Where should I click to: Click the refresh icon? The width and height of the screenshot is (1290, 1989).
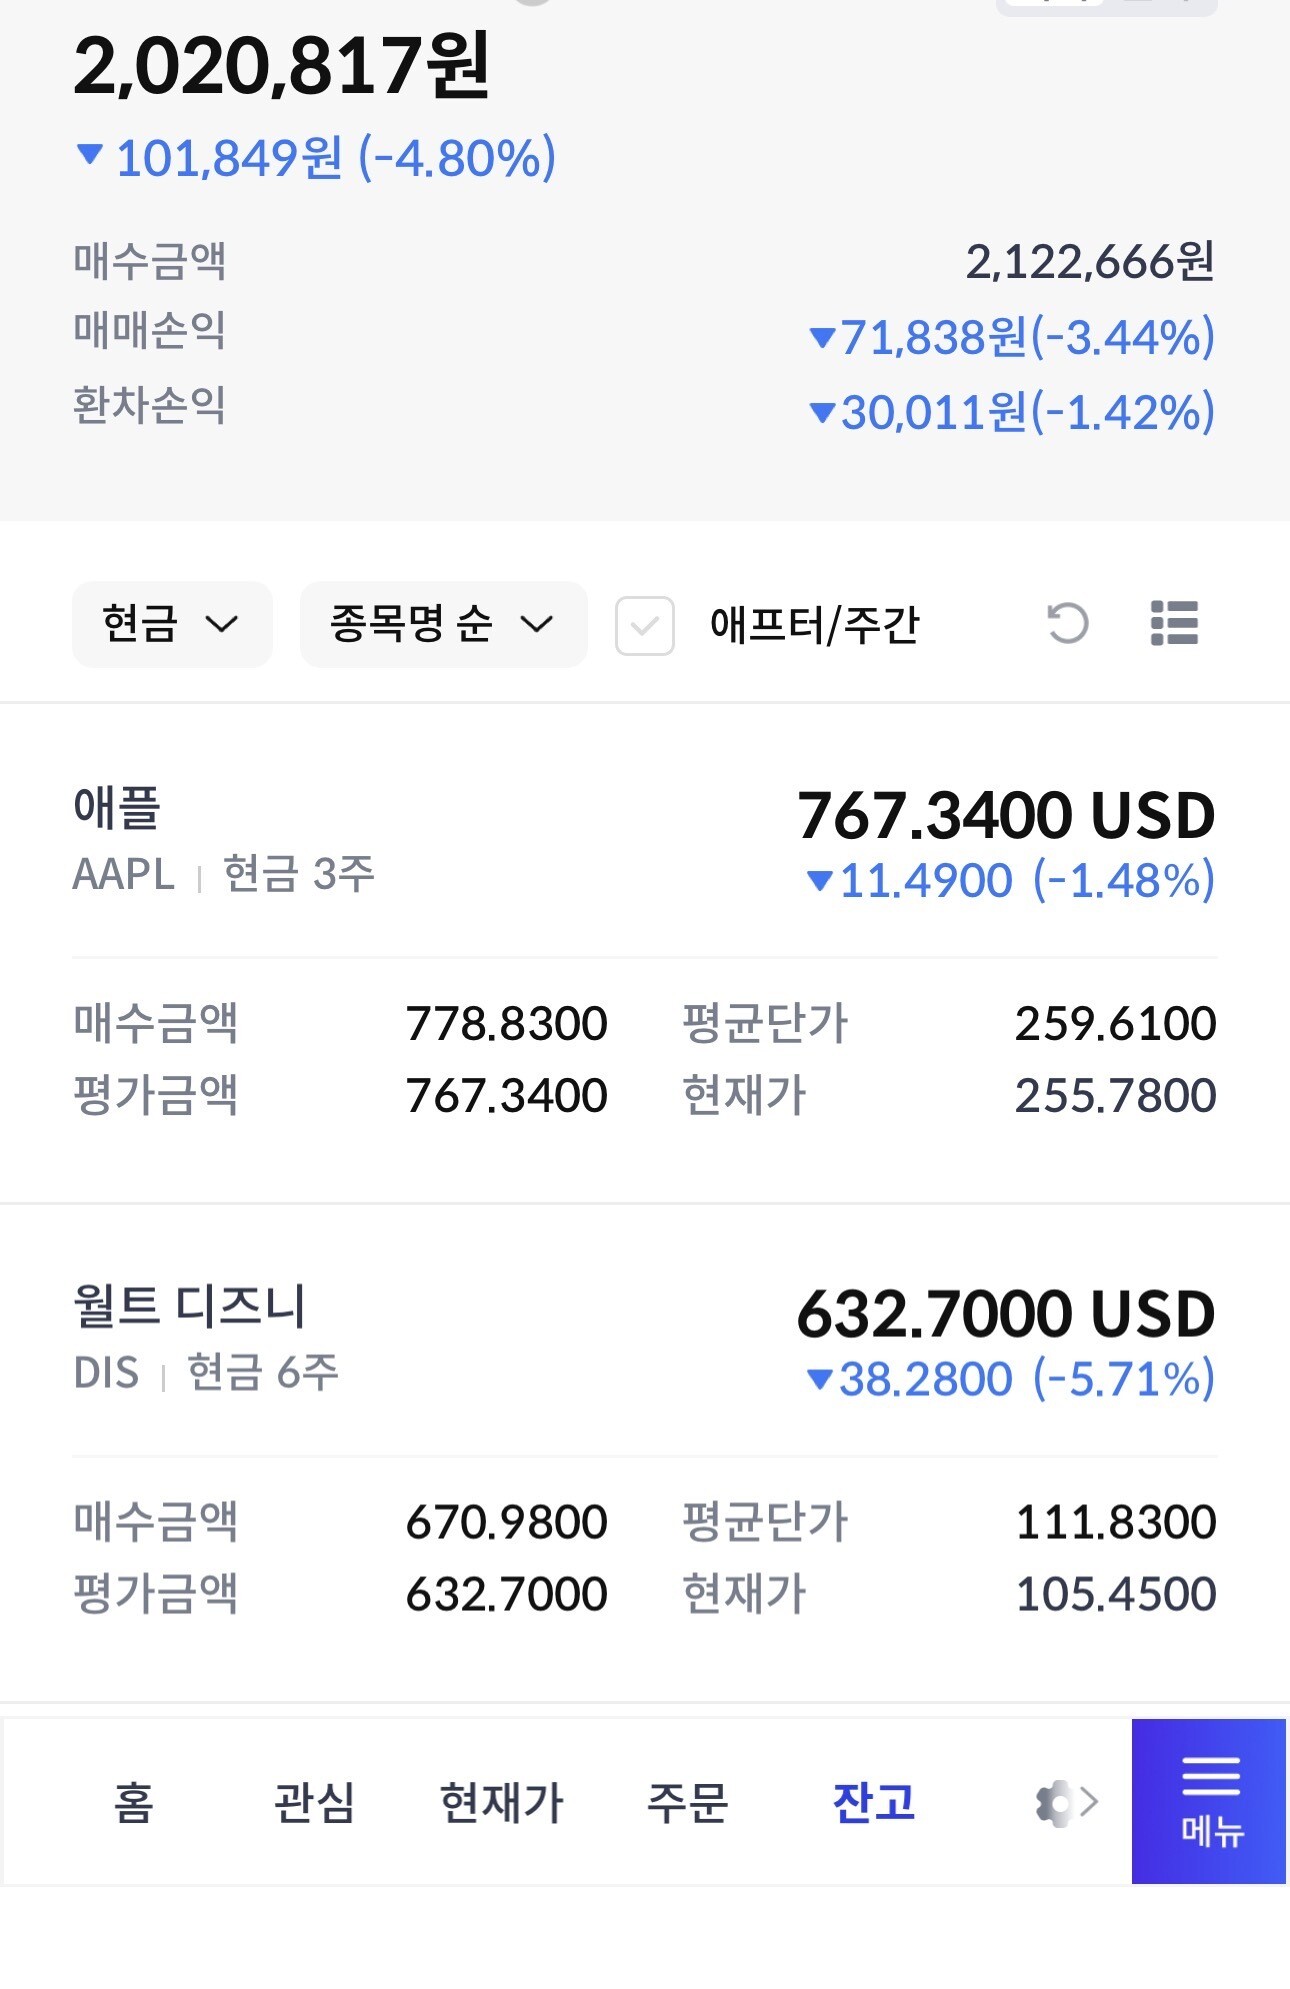(1067, 624)
